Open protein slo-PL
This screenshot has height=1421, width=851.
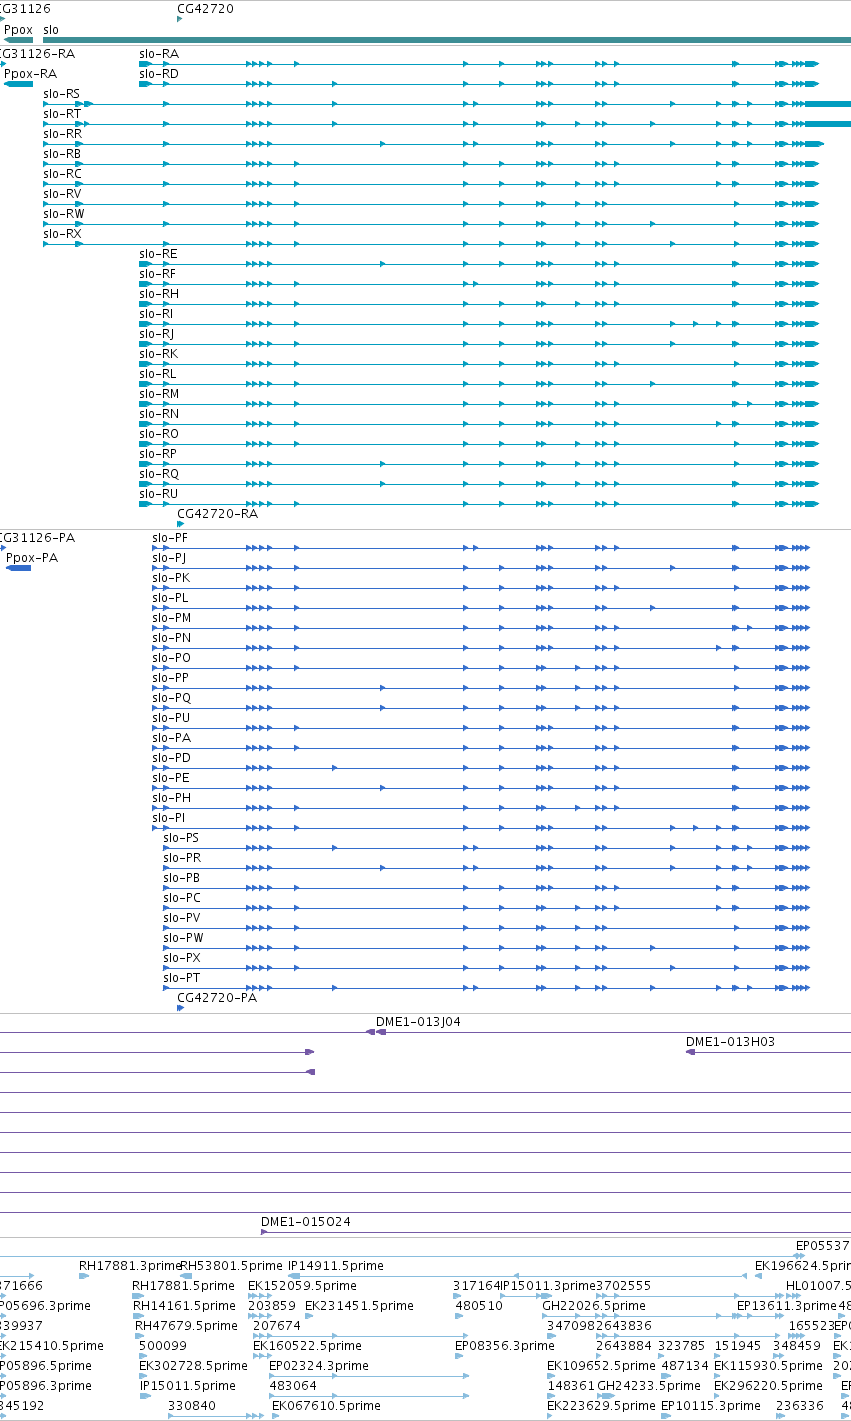[170, 598]
